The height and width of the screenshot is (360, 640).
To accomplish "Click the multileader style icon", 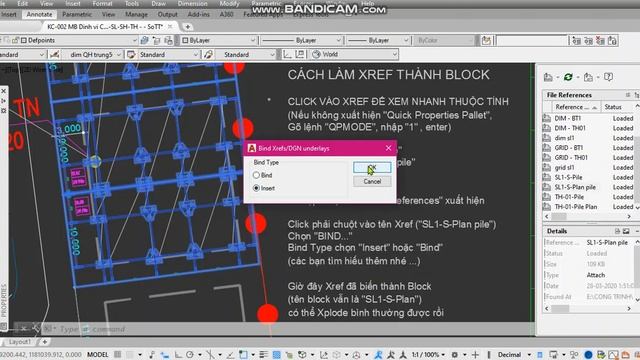I will click(x=208, y=54).
